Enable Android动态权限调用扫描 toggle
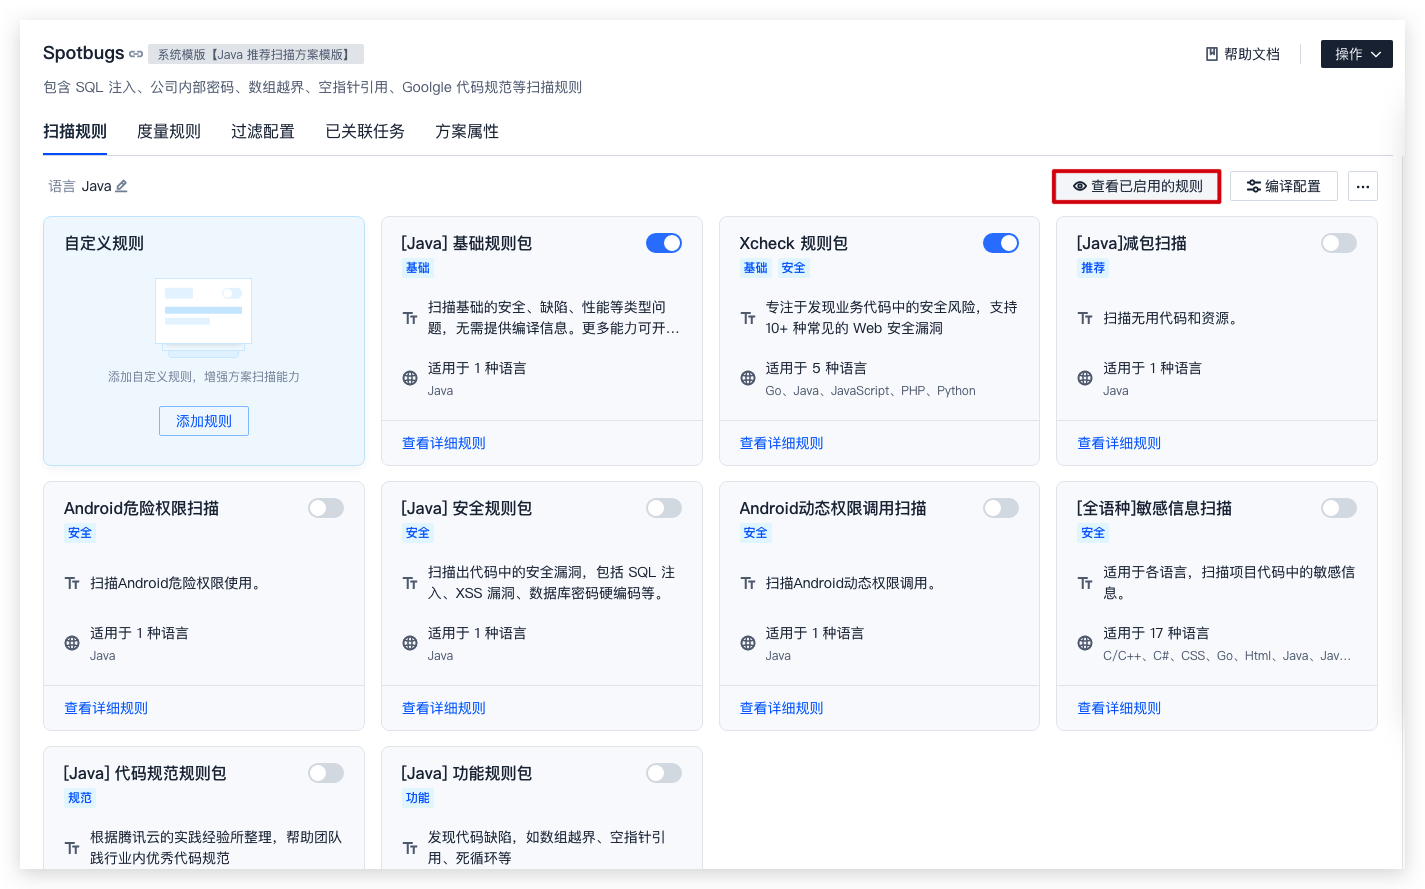1425x889 pixels. pos(1001,508)
